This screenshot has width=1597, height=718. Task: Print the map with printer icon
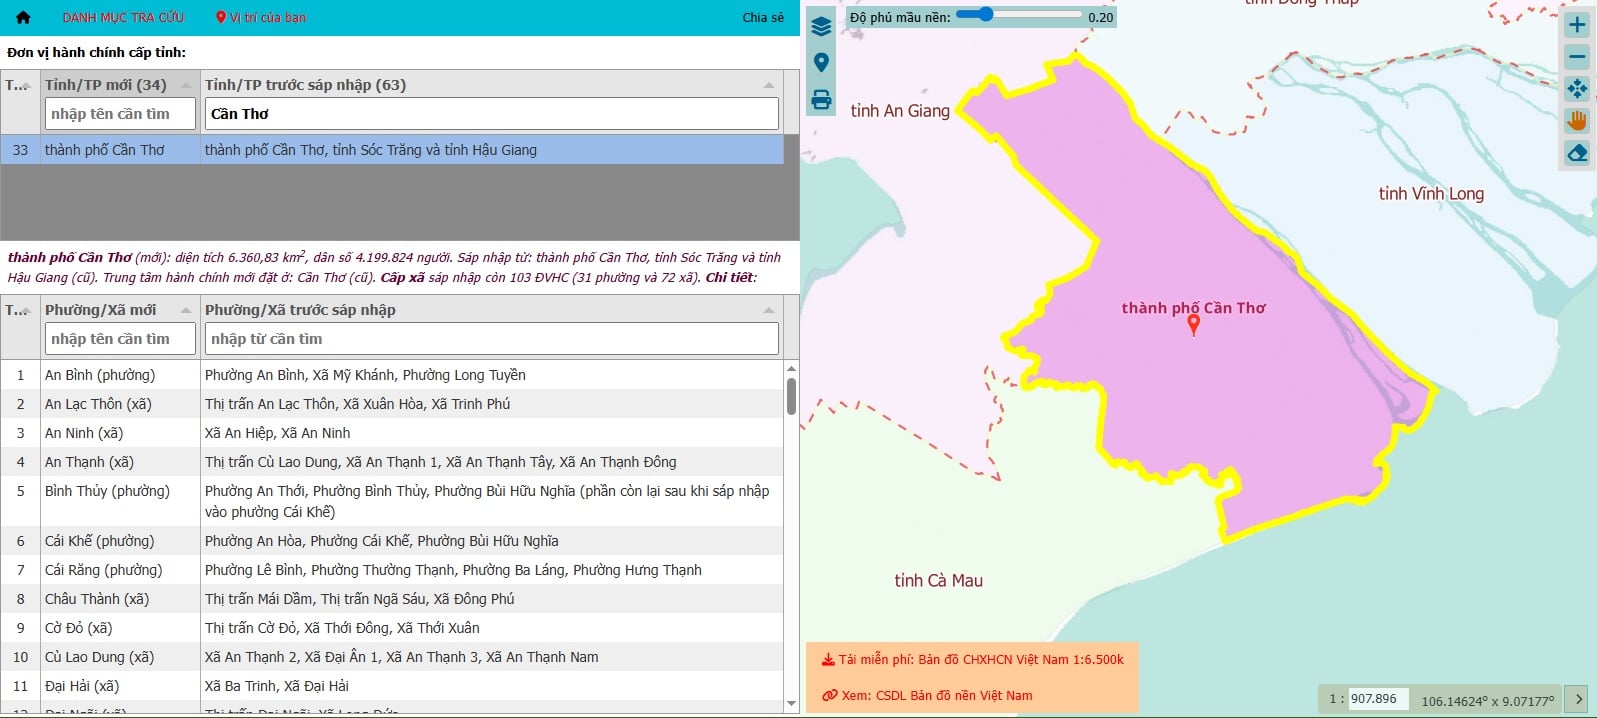[x=821, y=99]
